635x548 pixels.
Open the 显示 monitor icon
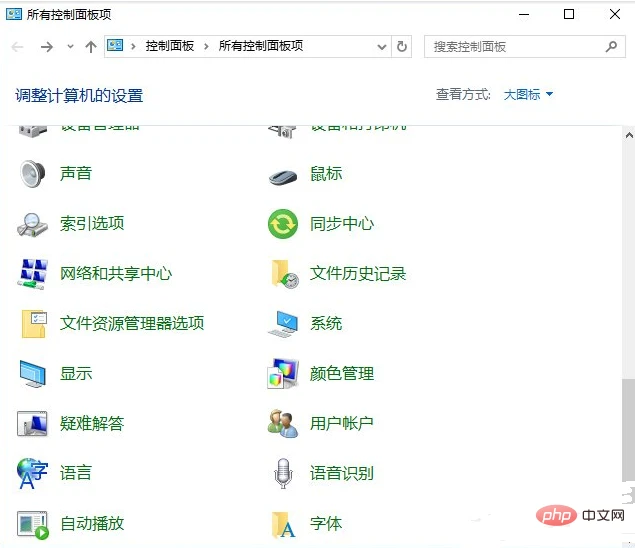pos(32,373)
